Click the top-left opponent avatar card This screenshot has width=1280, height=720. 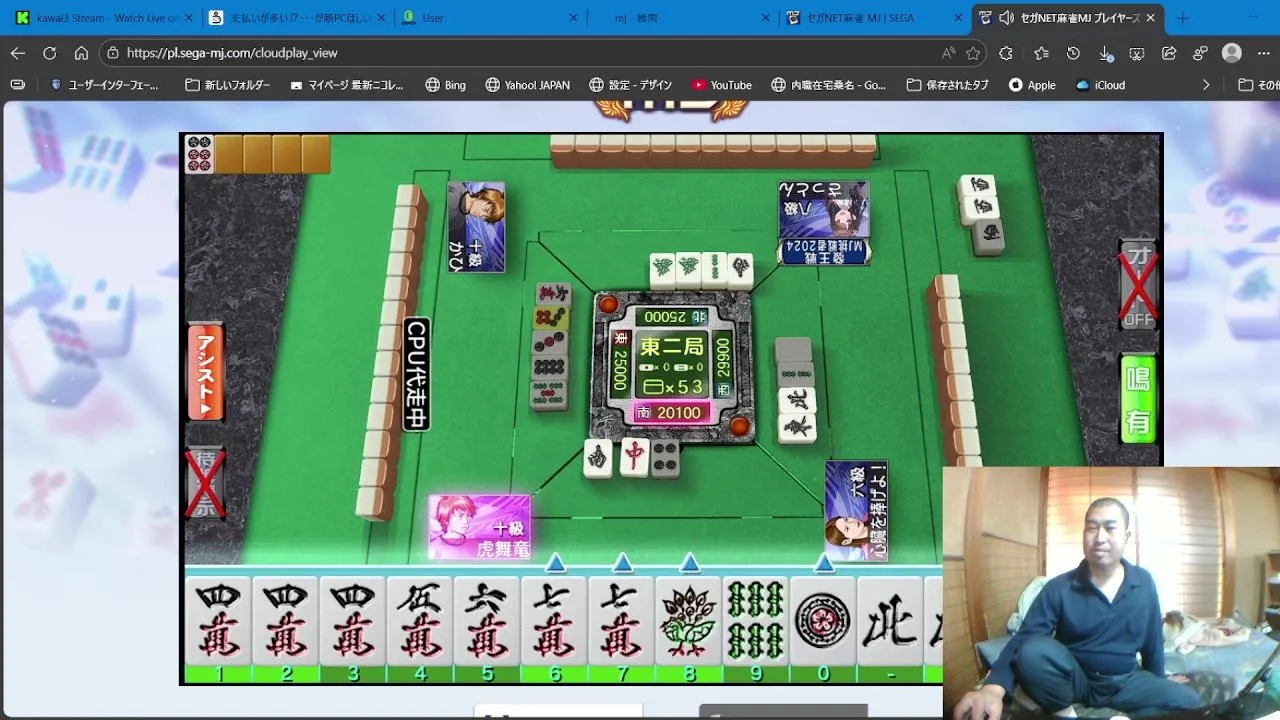pyautogui.click(x=476, y=227)
